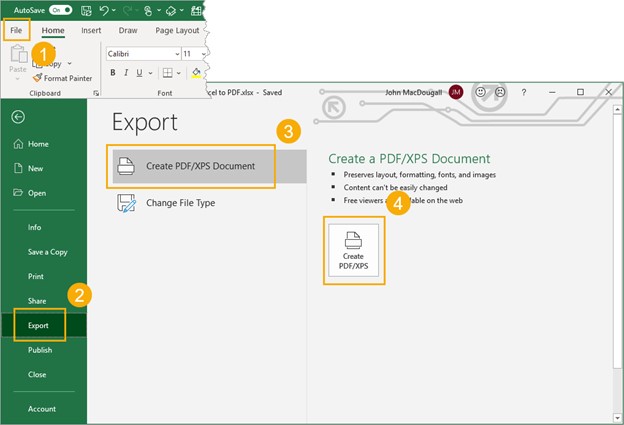This screenshot has height=425, width=624.
Task: Maximize the Excel window
Action: (580, 92)
